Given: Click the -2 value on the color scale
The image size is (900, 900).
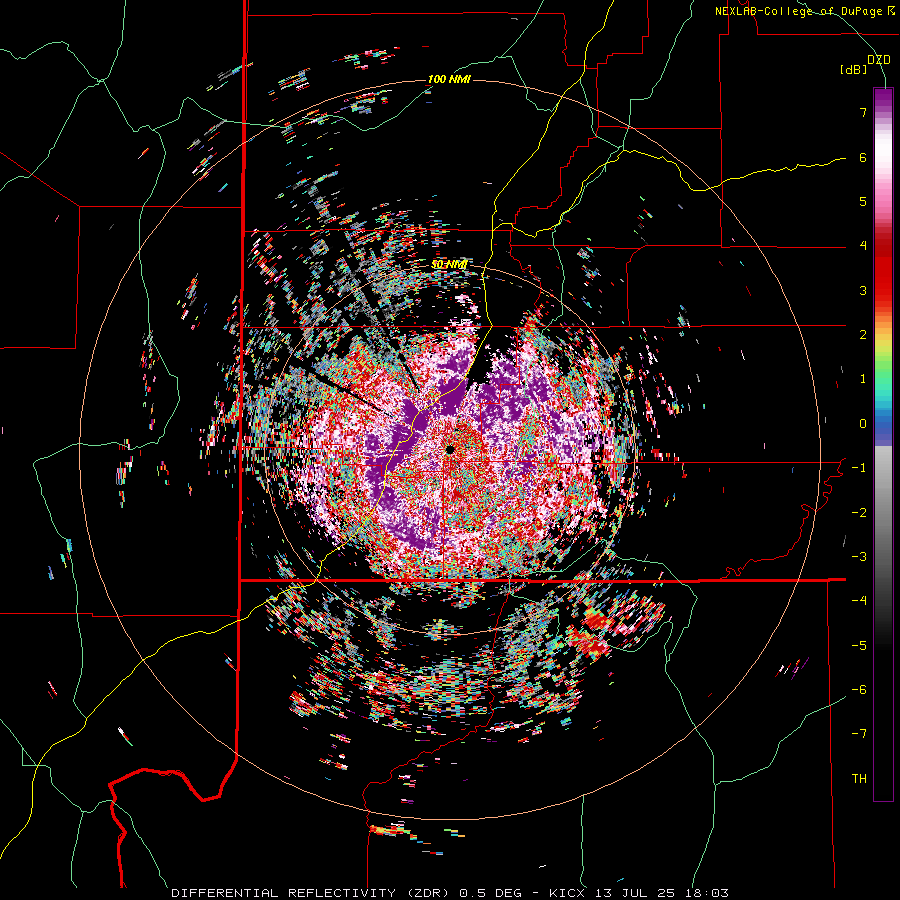Looking at the screenshot, I should (859, 513).
